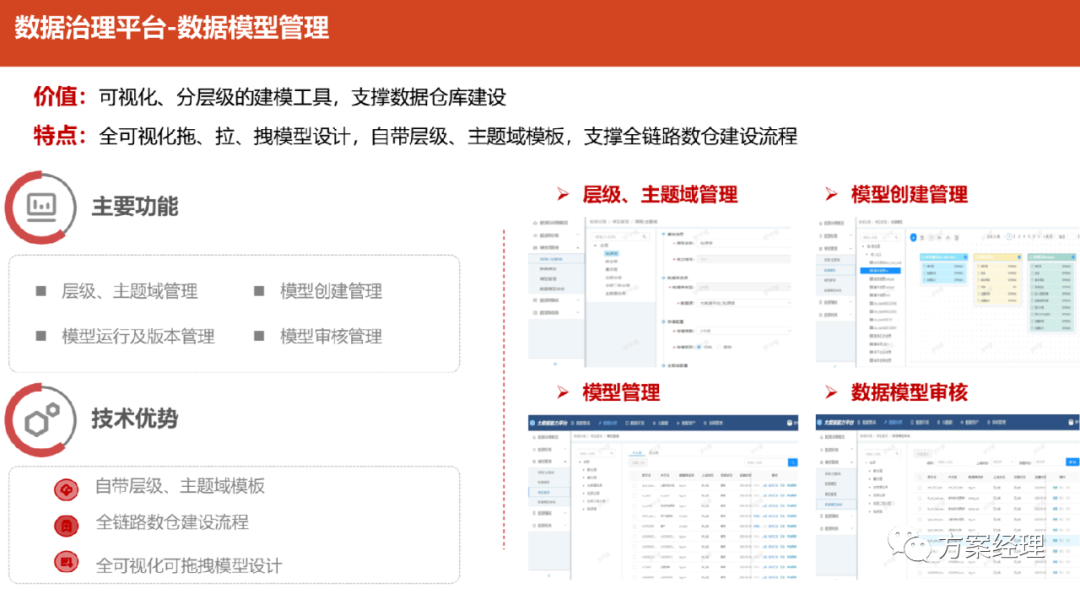Image resolution: width=1080 pixels, height=594 pixels.
Task: Click the magnifier icon in the model tree search box
Action: coord(644,237)
